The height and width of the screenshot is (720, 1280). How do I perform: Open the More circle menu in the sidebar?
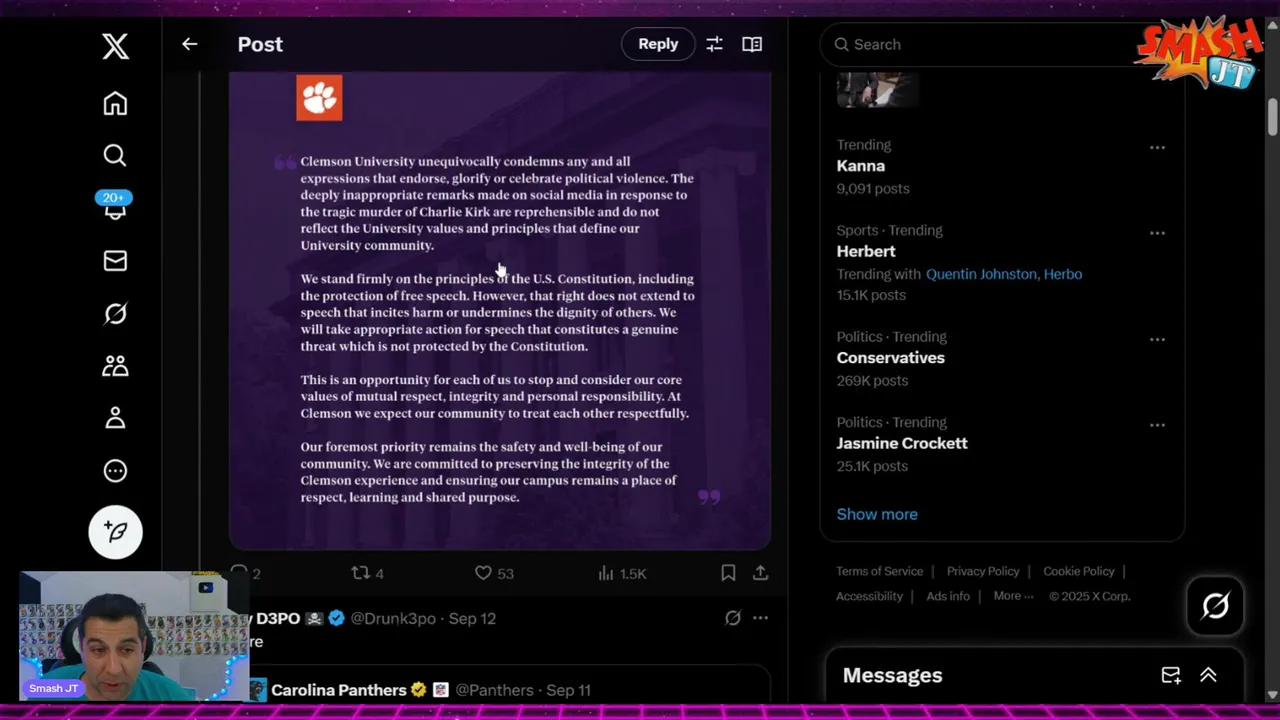click(115, 471)
